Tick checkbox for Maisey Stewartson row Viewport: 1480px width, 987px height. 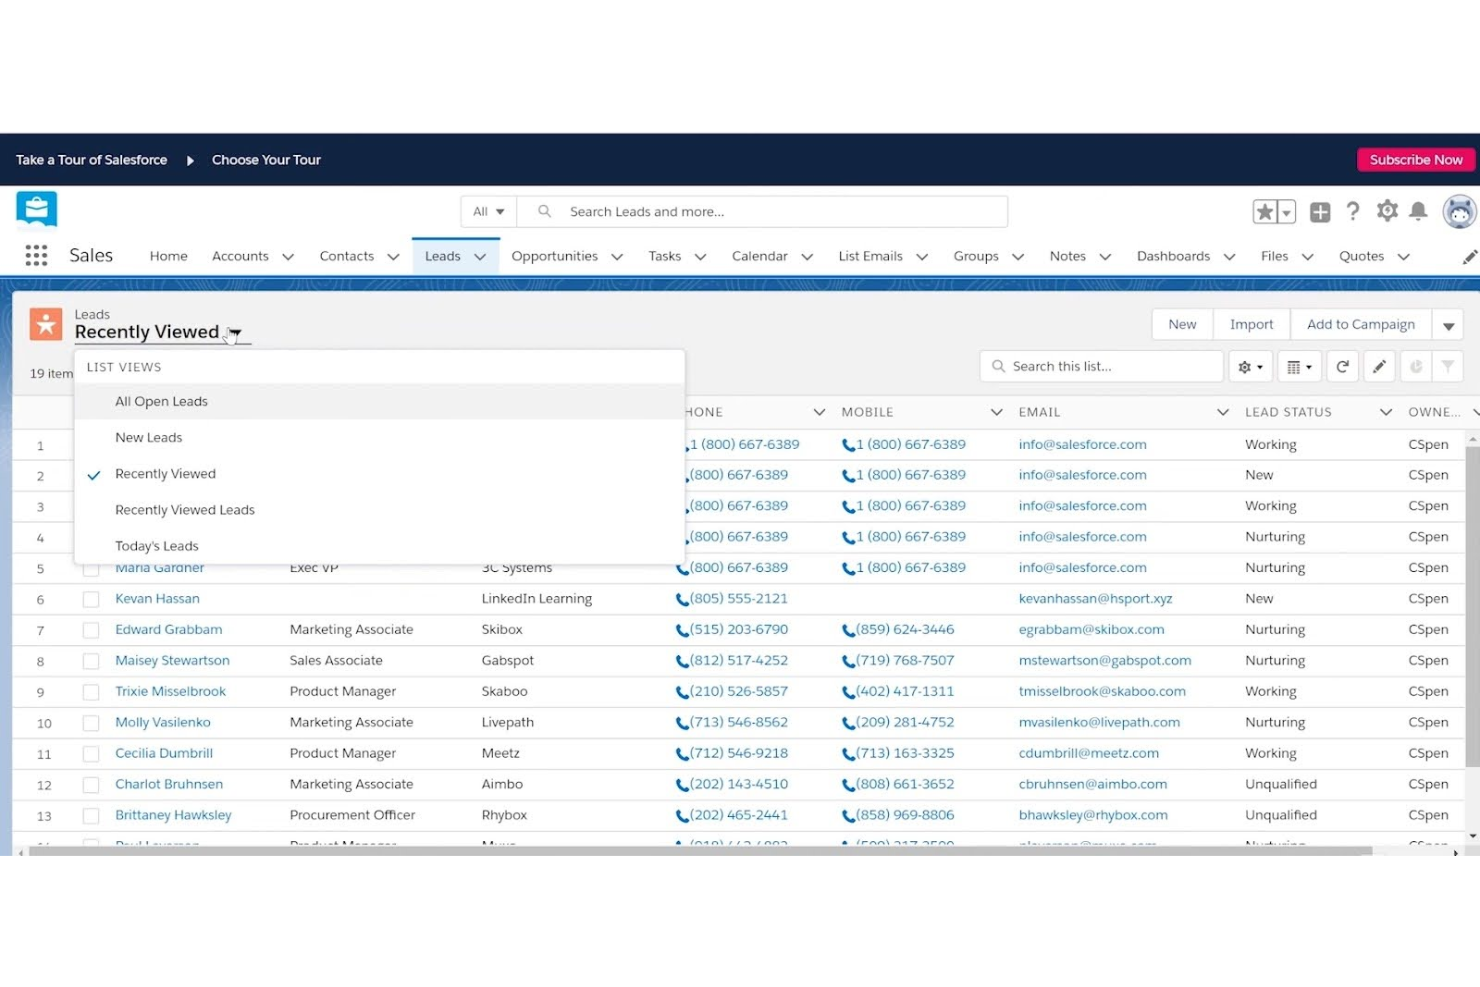91,661
